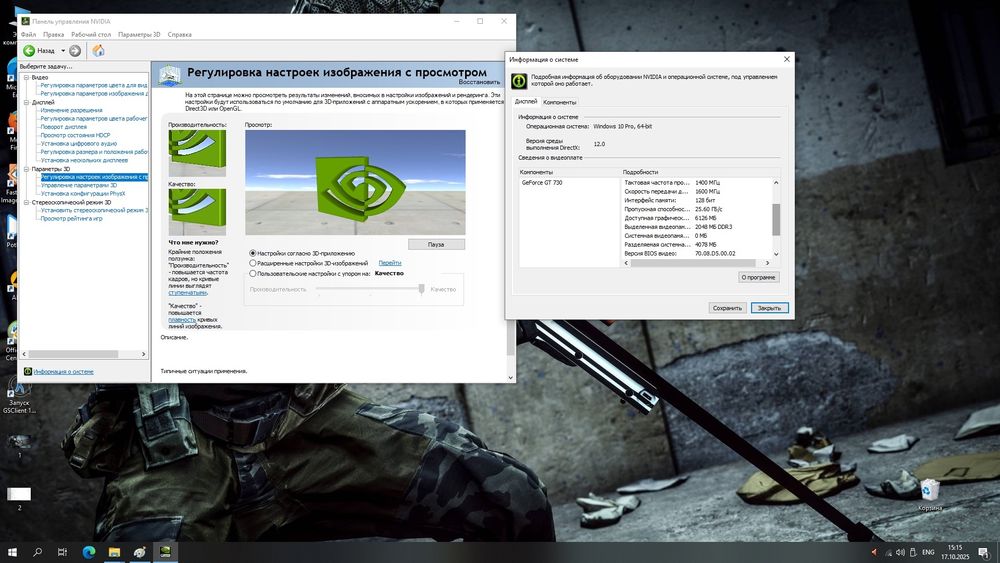The image size is (1000, 563).
Task: Select 'Поворот дисплея' in task tree
Action: [x=64, y=127]
